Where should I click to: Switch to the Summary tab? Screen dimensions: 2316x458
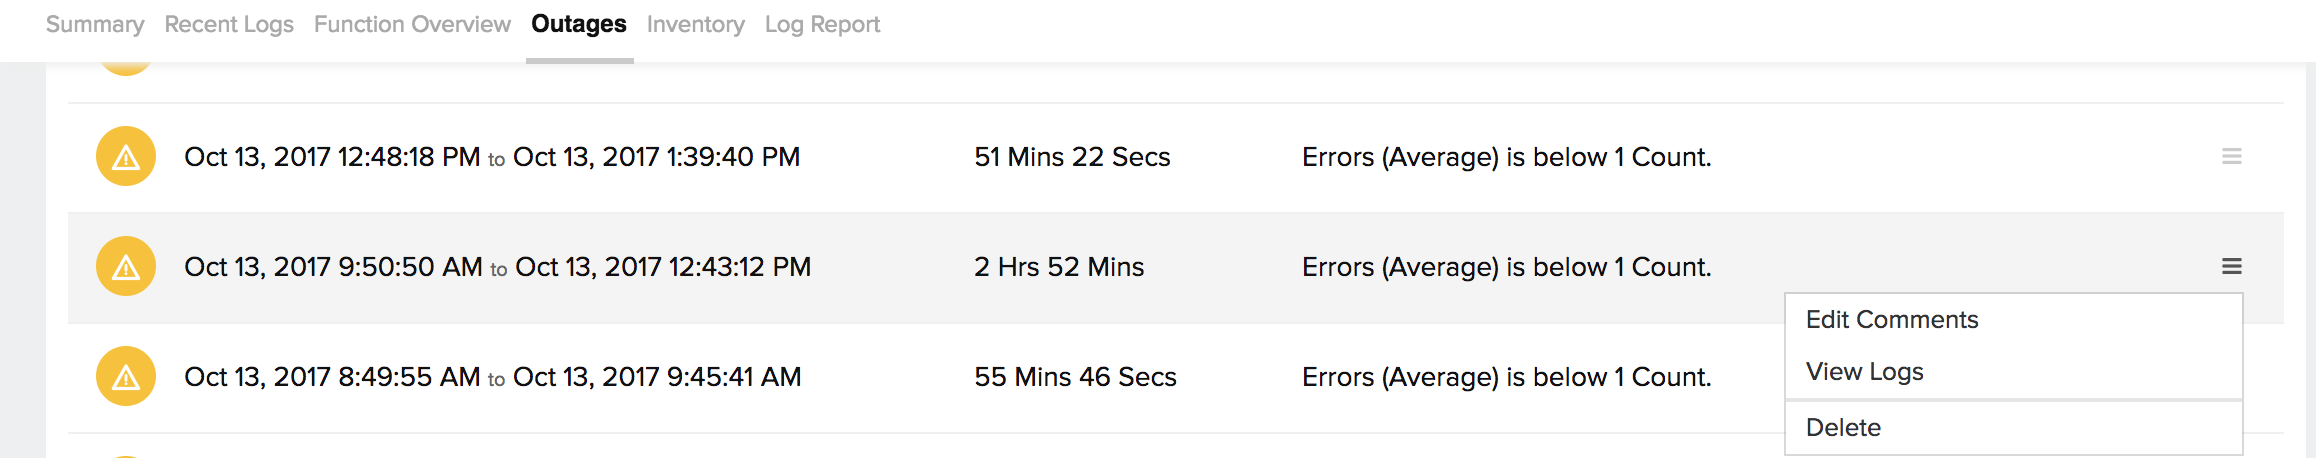(95, 24)
